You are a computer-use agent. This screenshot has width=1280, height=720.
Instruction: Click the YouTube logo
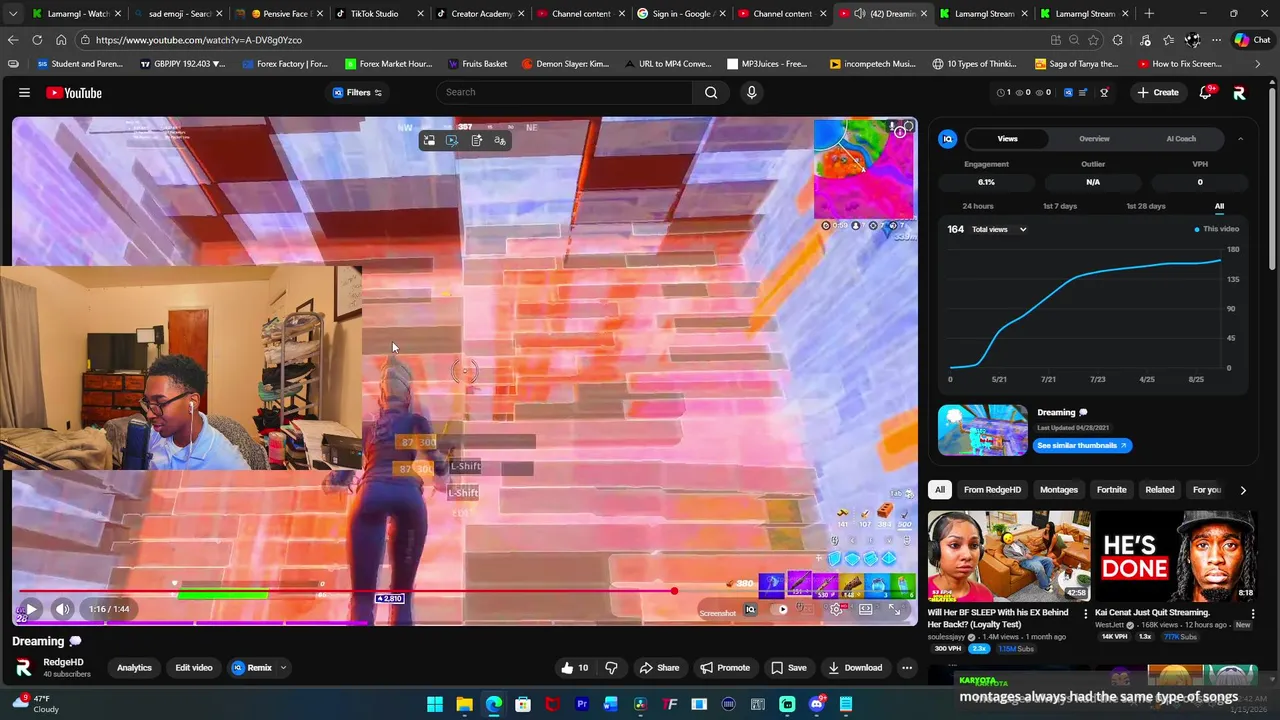point(74,92)
